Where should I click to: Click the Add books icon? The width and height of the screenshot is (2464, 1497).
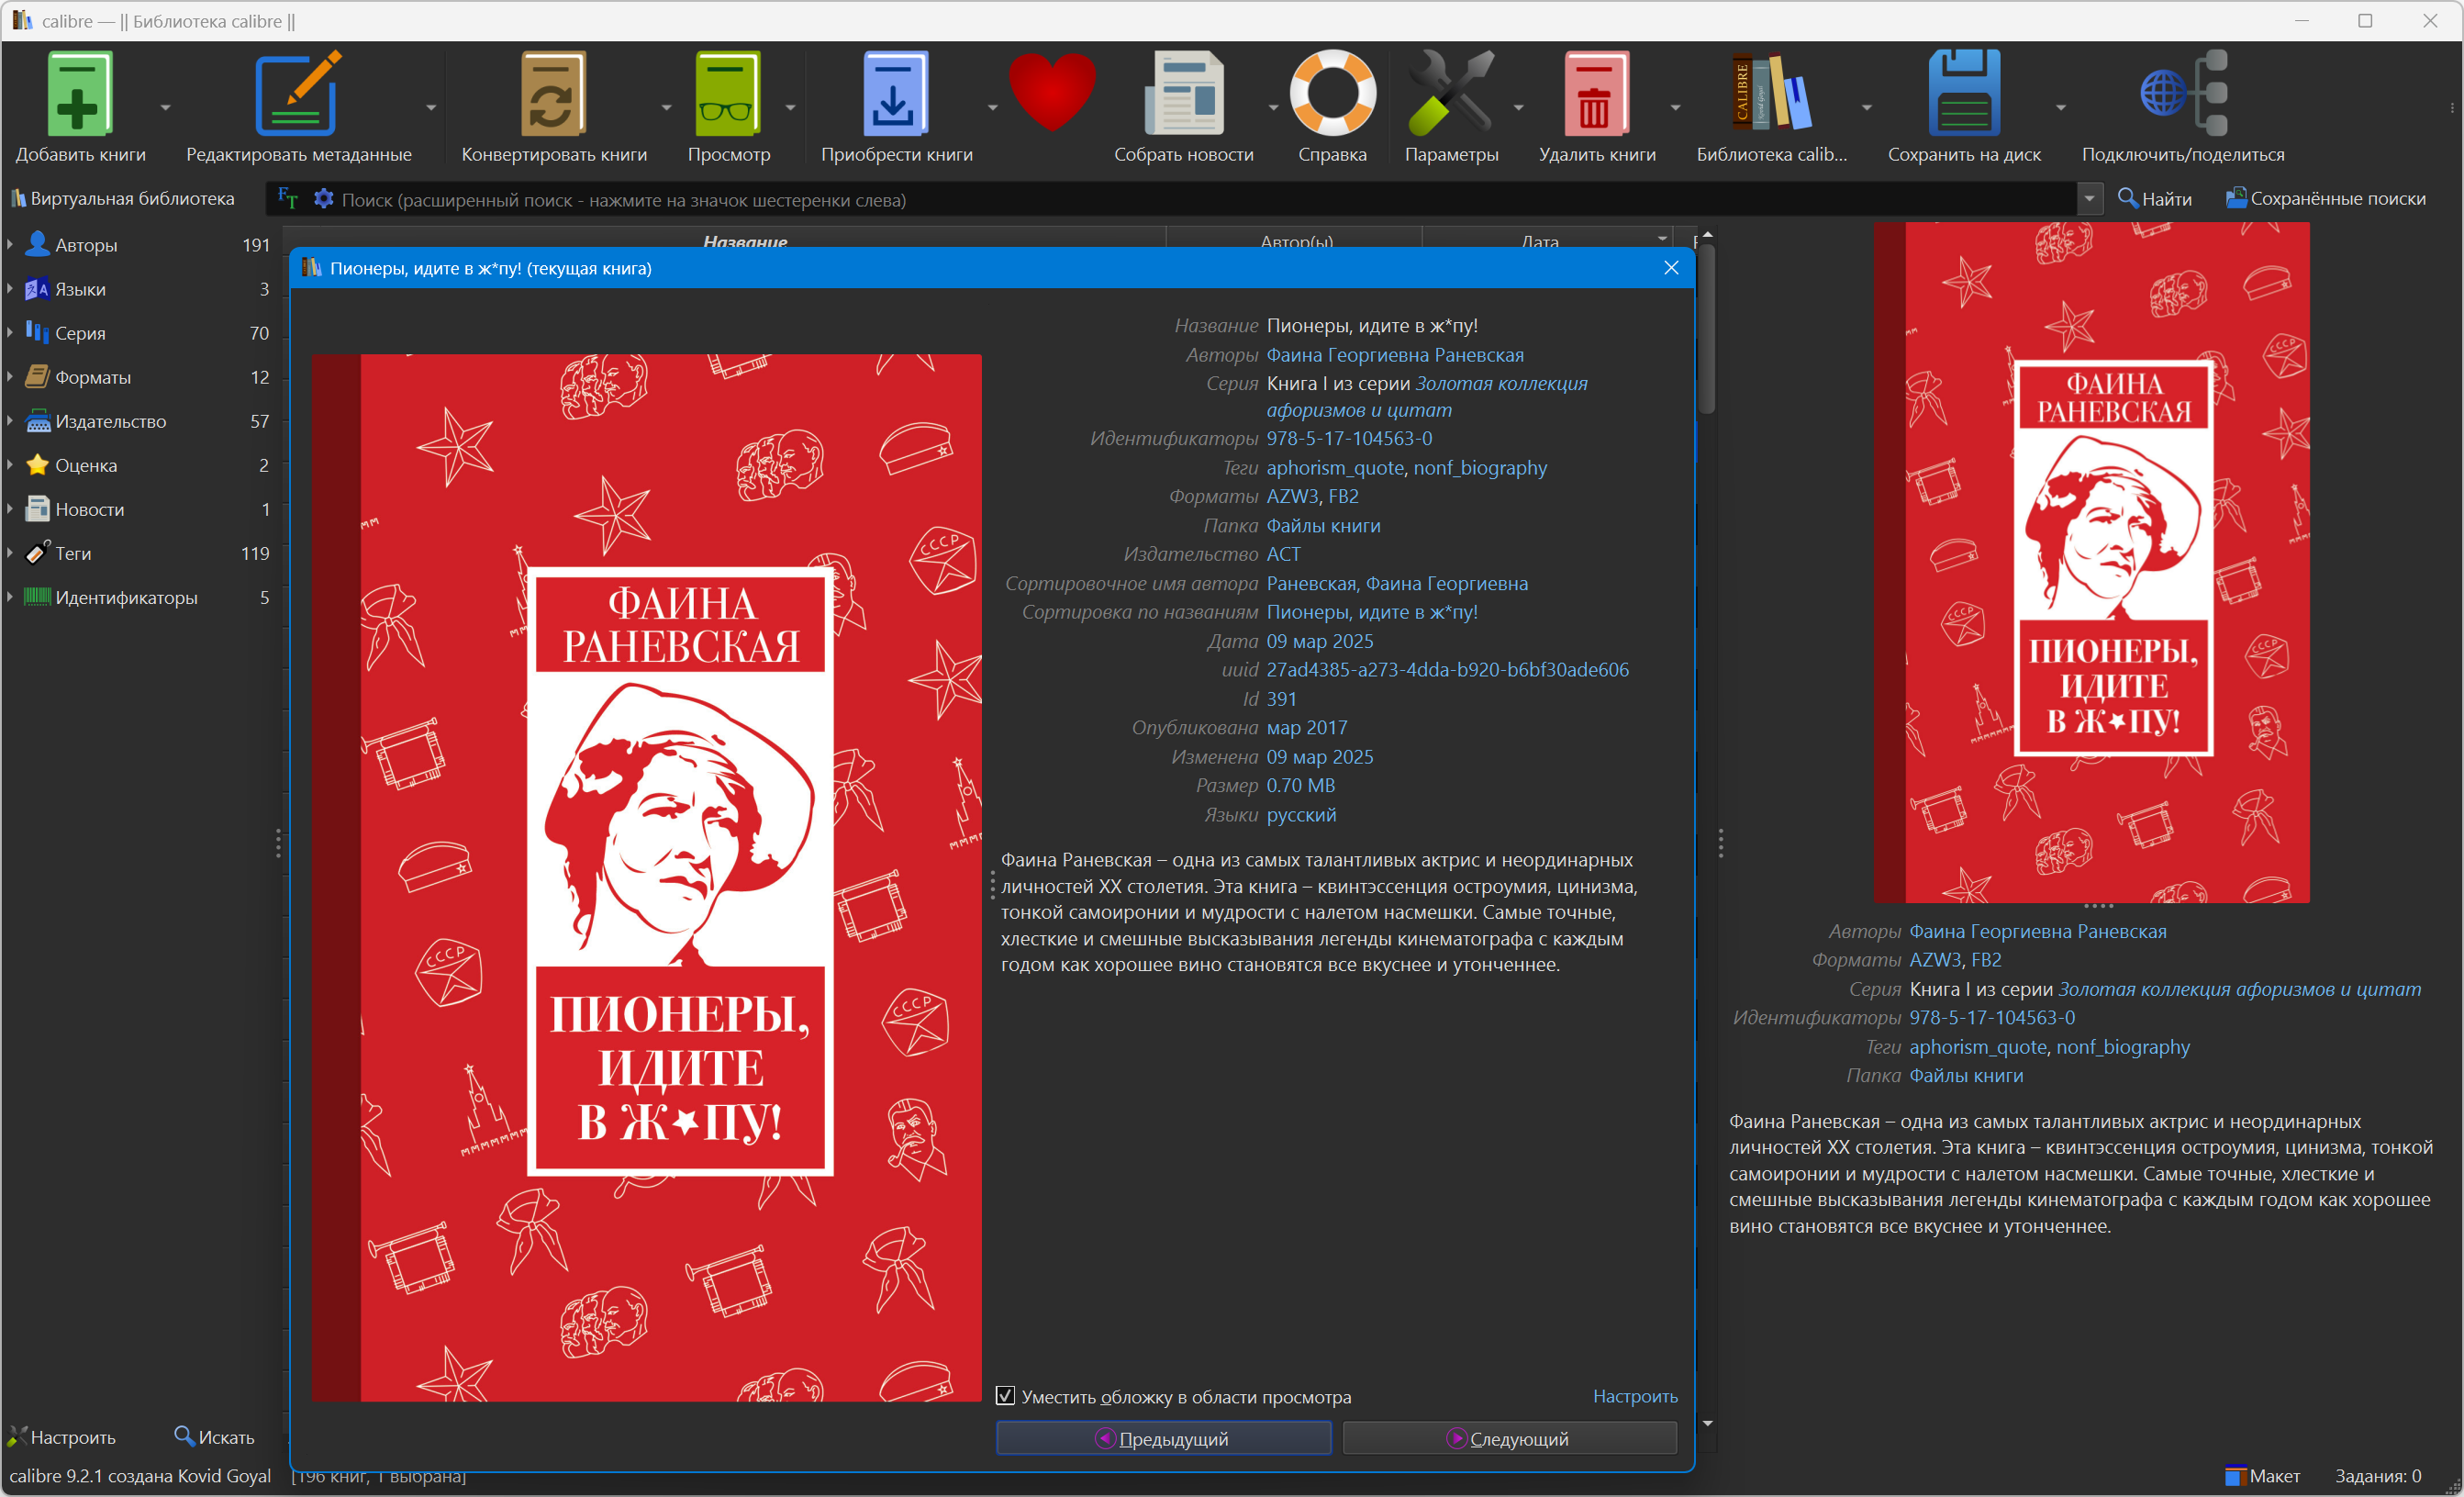click(79, 94)
